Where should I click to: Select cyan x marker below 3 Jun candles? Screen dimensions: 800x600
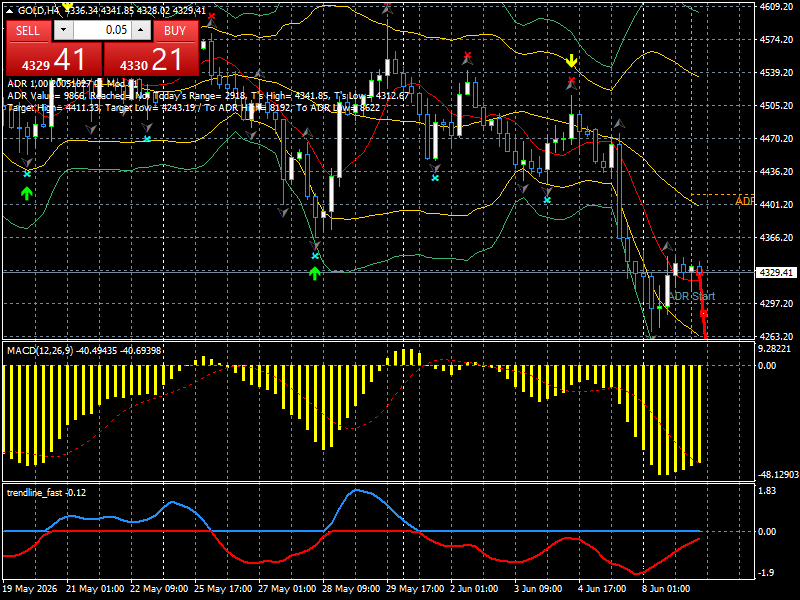pyautogui.click(x=547, y=199)
